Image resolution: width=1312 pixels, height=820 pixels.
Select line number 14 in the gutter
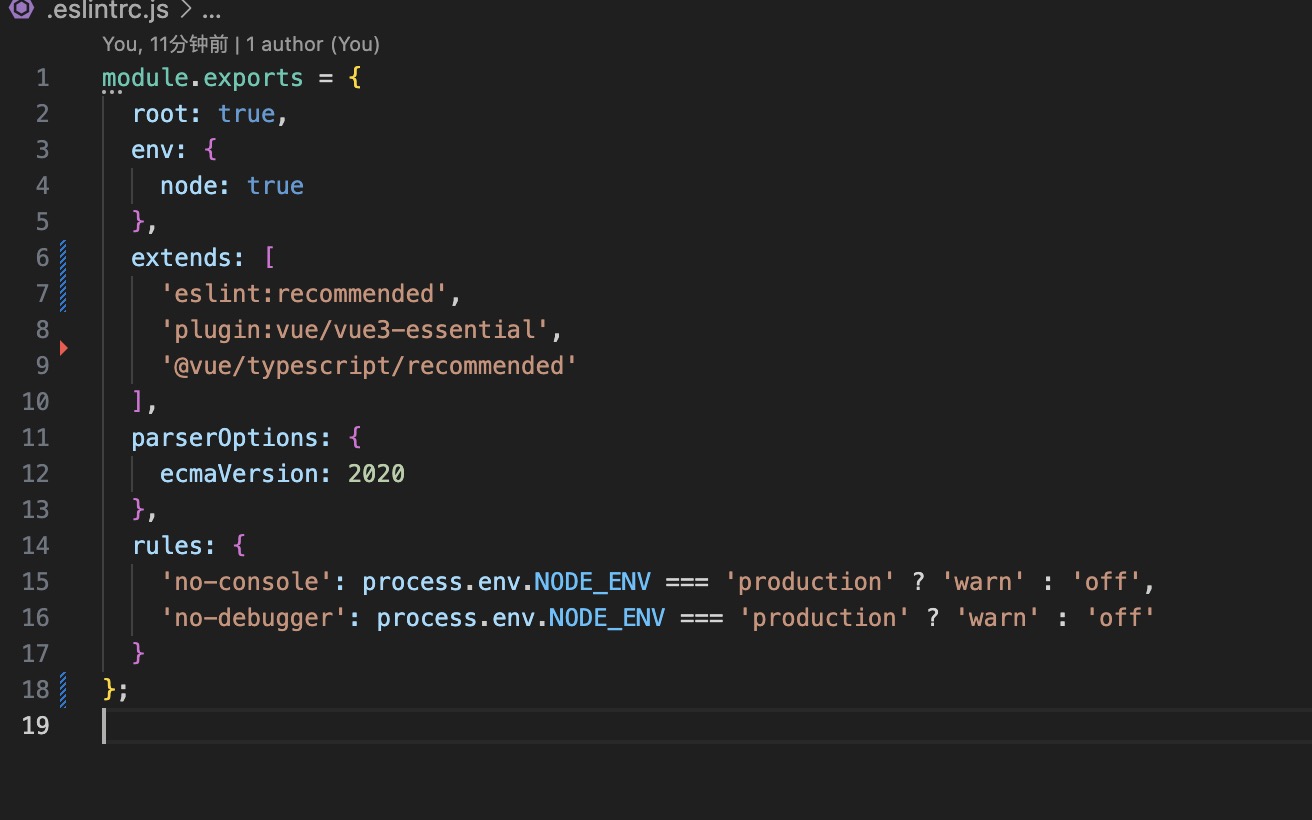click(35, 546)
